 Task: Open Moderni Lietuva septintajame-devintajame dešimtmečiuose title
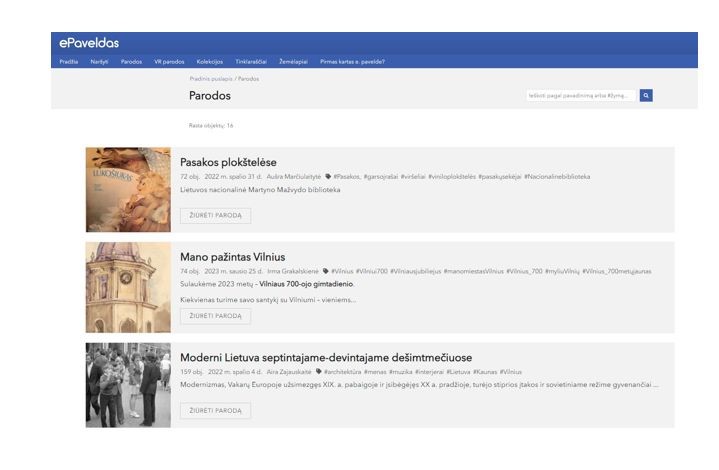point(326,358)
